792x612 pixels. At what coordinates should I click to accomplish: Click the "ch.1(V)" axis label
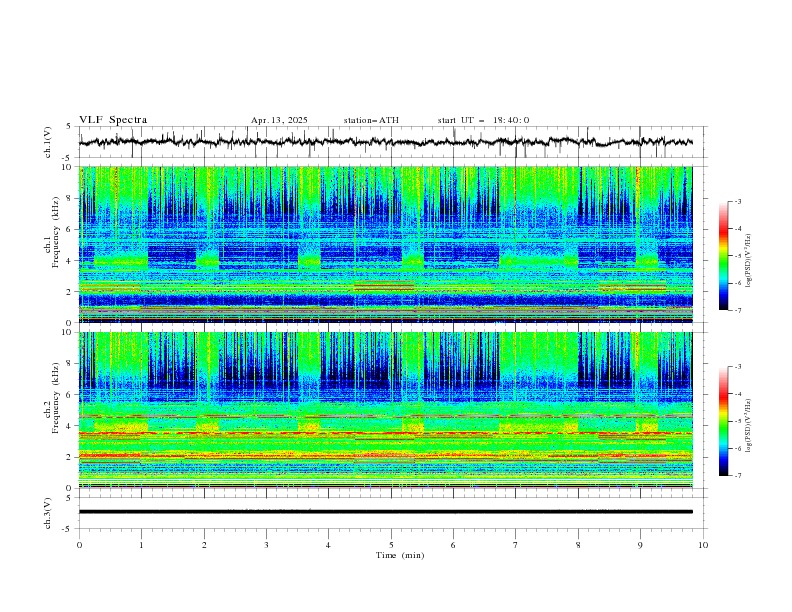(x=48, y=142)
